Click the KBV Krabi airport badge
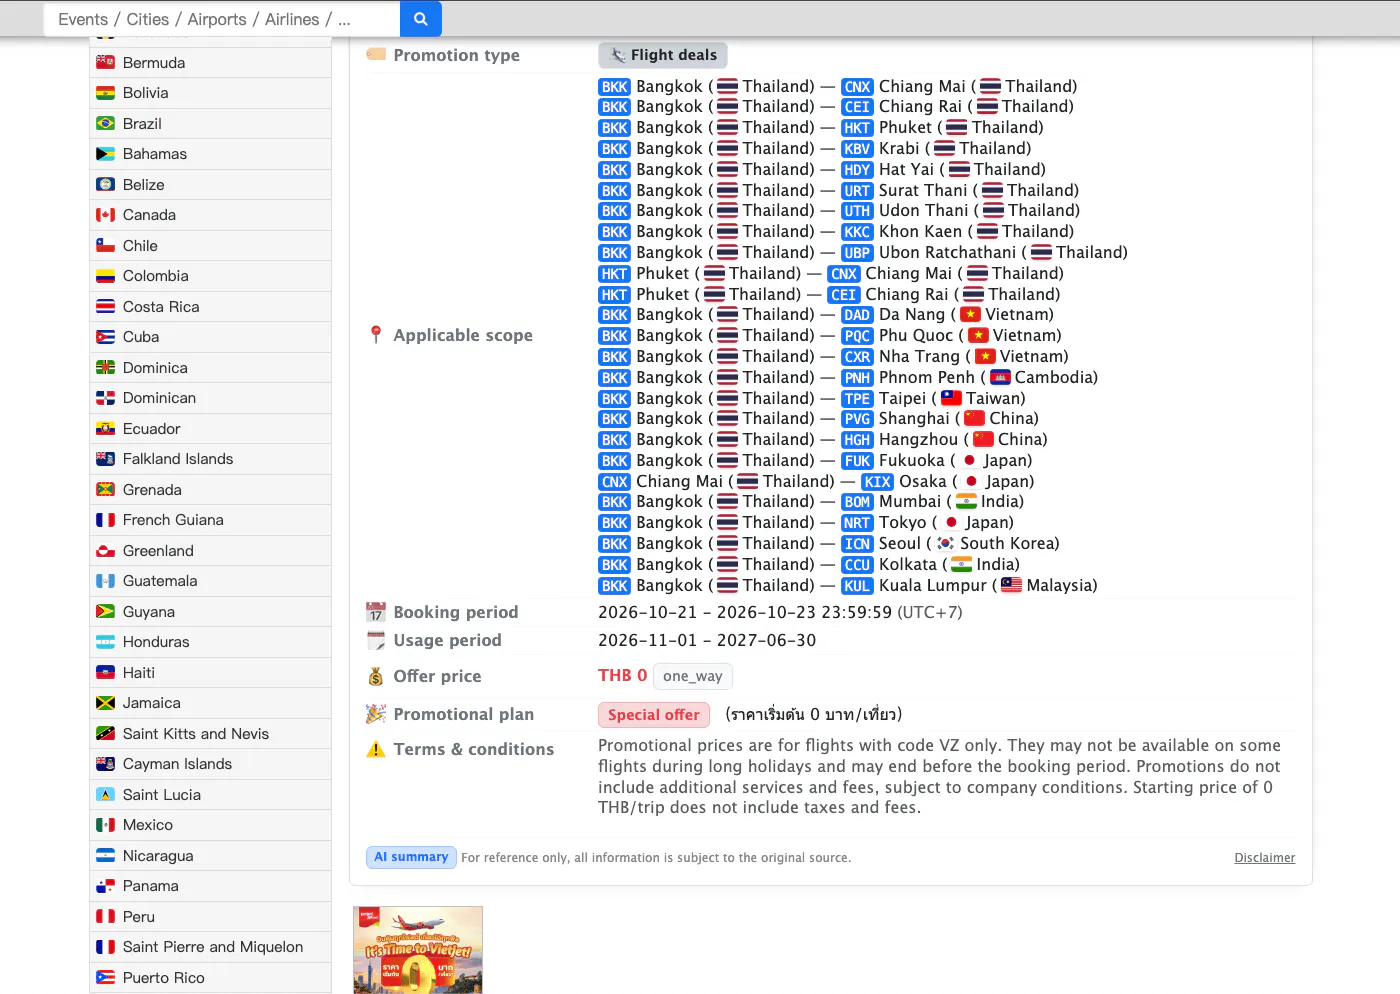 tap(857, 149)
